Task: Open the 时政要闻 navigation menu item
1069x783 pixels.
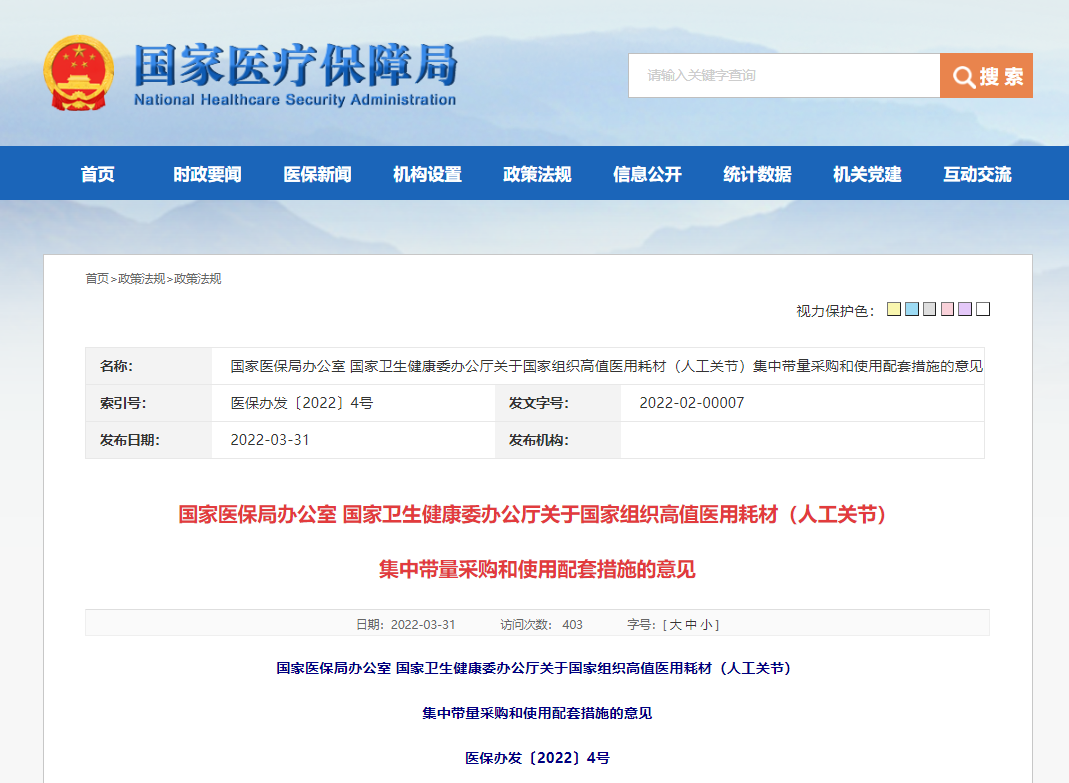Action: (x=206, y=173)
